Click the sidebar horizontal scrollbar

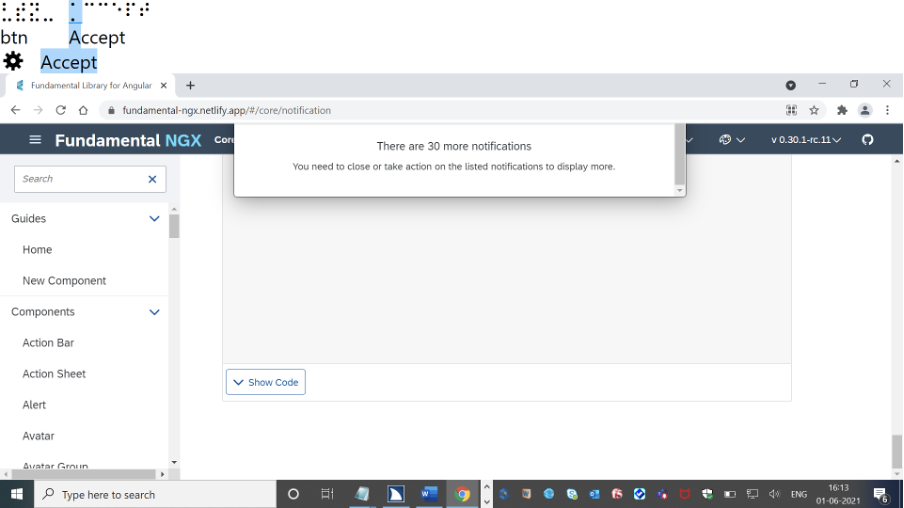[x=84, y=474]
